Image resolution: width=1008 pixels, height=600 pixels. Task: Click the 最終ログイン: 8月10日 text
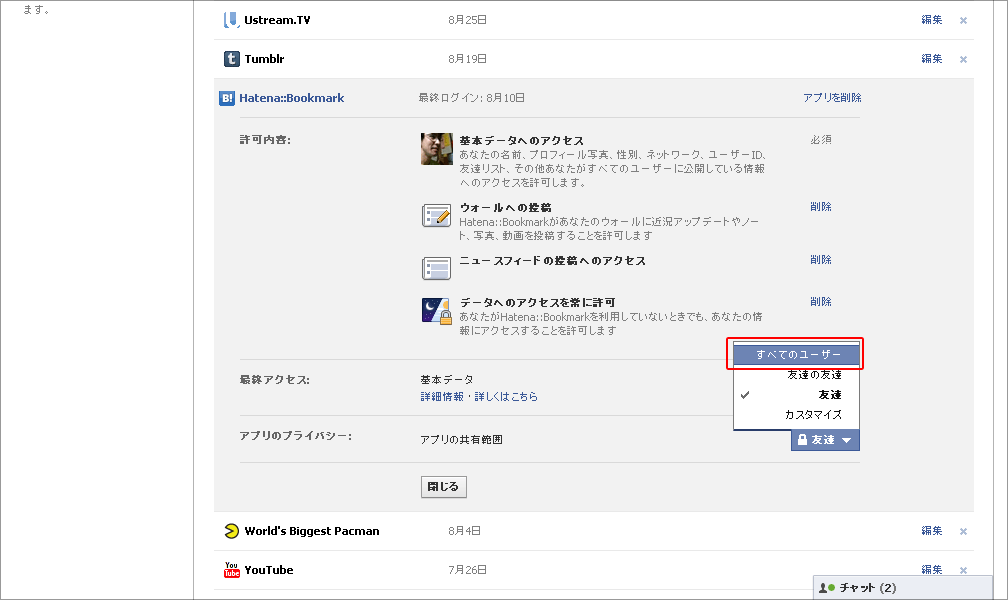472,98
